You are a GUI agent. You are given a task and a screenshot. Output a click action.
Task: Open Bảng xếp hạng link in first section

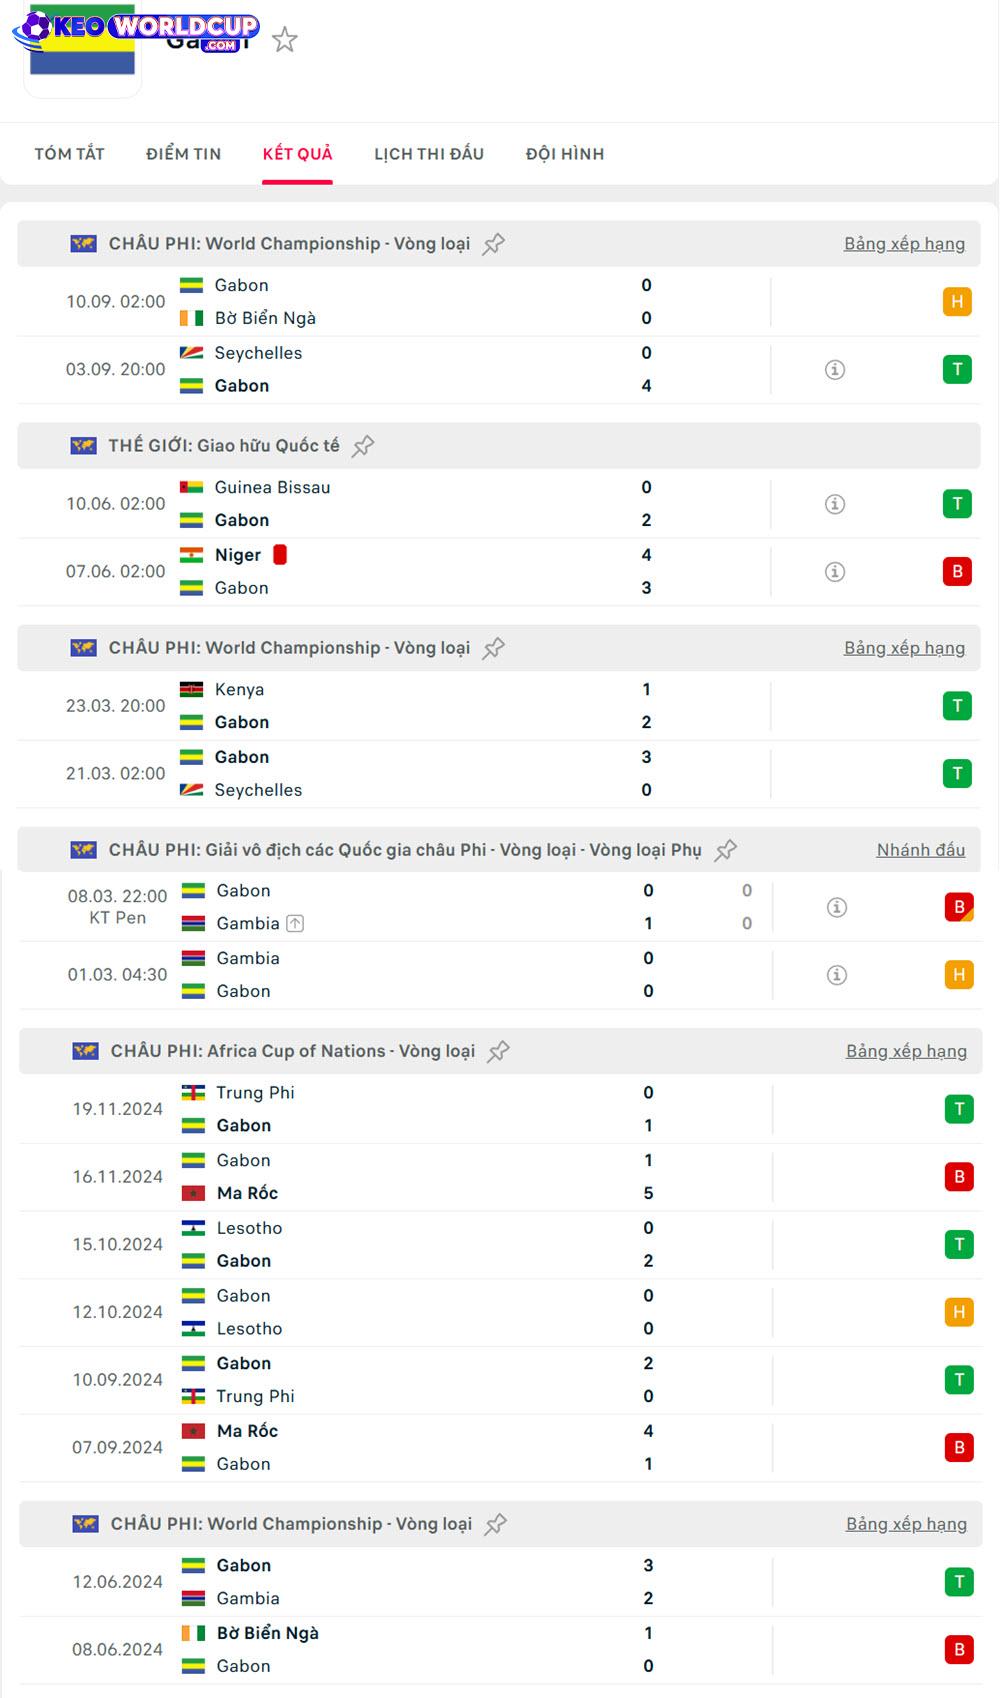pos(904,244)
